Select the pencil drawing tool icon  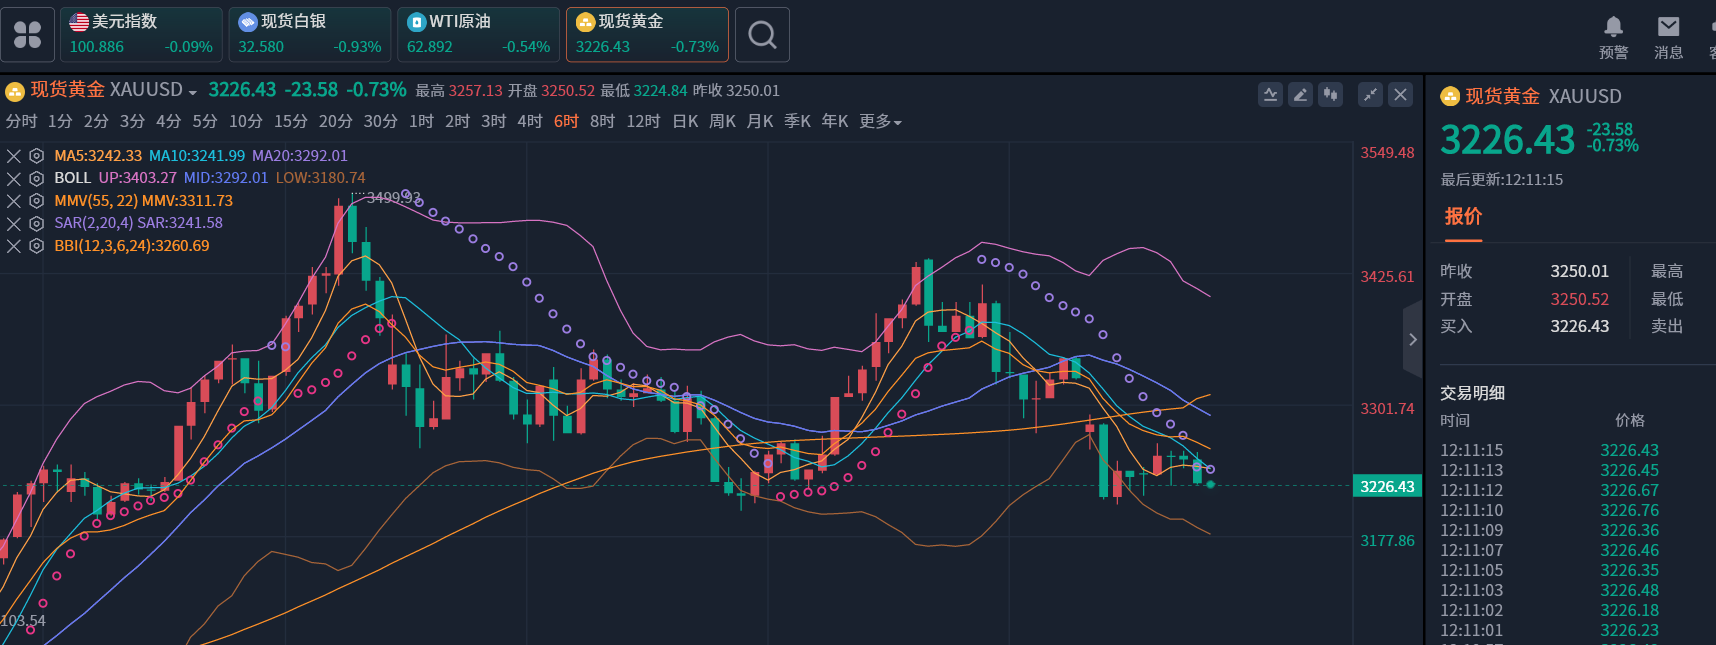coord(1300,95)
